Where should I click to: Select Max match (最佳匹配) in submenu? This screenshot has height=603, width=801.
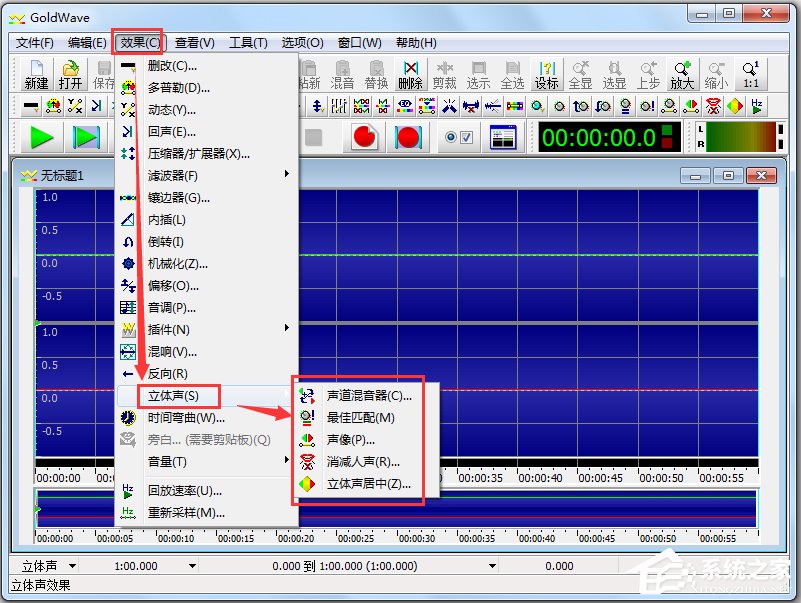366,418
